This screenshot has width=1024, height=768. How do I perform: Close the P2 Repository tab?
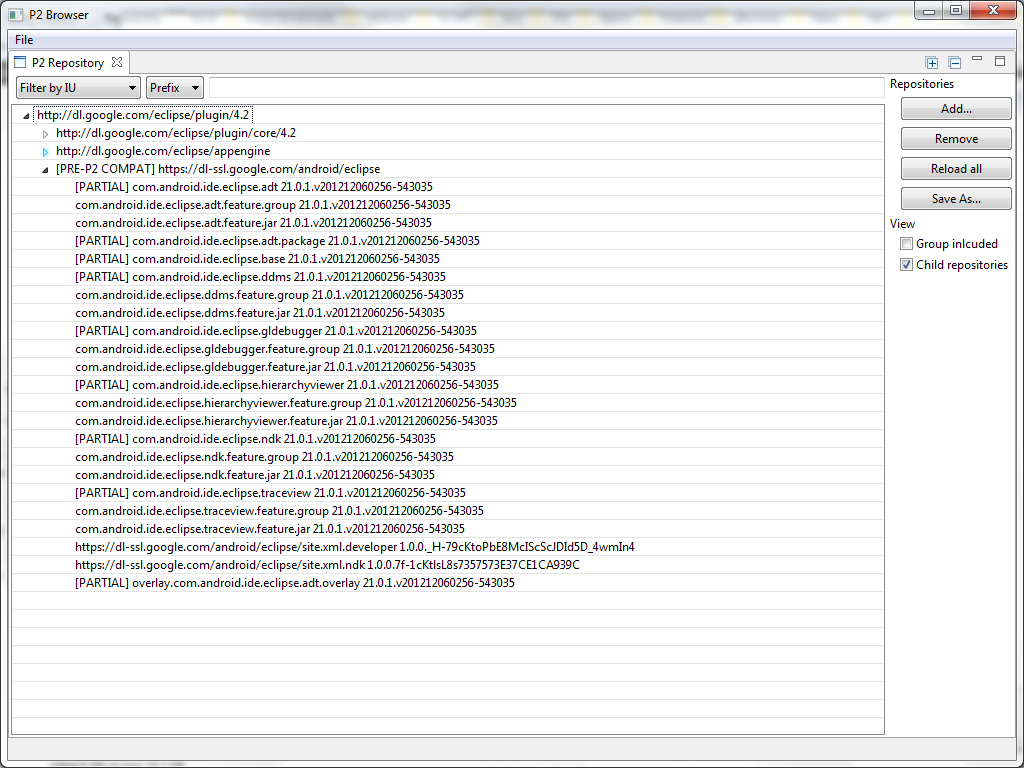tap(117, 62)
